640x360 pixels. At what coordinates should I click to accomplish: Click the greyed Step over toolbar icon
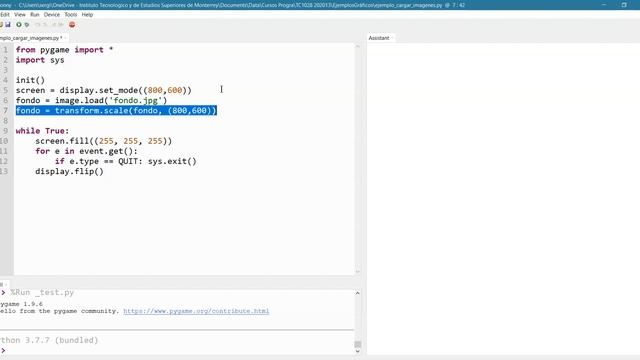click(x=38, y=24)
